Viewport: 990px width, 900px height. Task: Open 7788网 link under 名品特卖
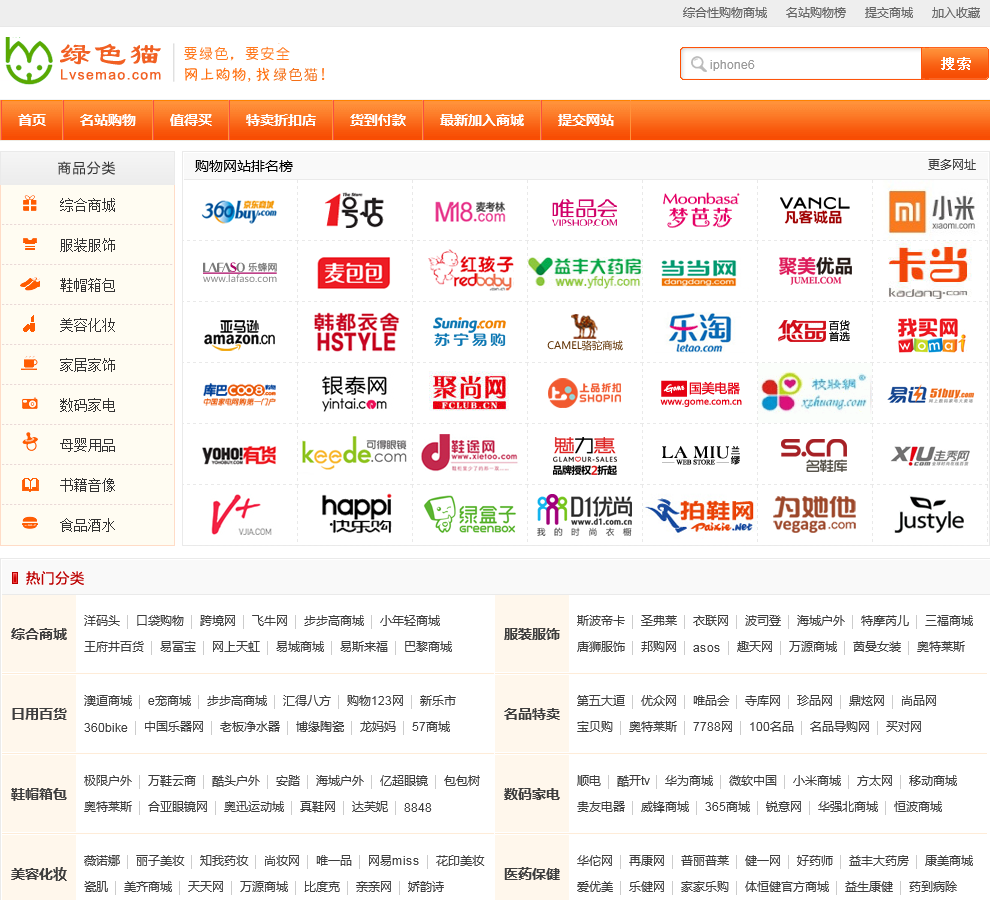pyautogui.click(x=712, y=727)
